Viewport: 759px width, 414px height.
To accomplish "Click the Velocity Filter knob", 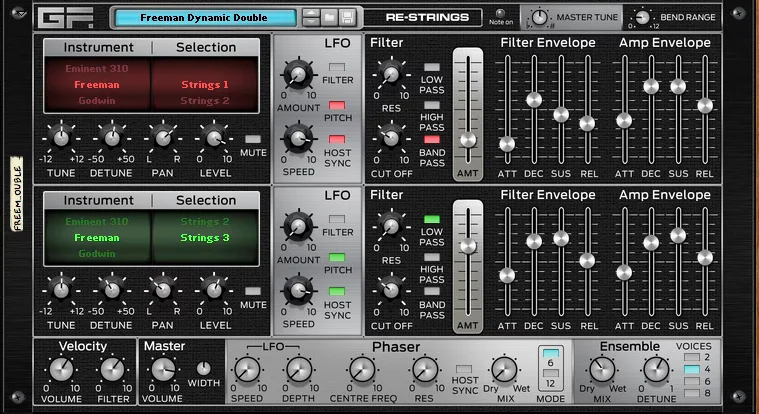I will (x=112, y=370).
